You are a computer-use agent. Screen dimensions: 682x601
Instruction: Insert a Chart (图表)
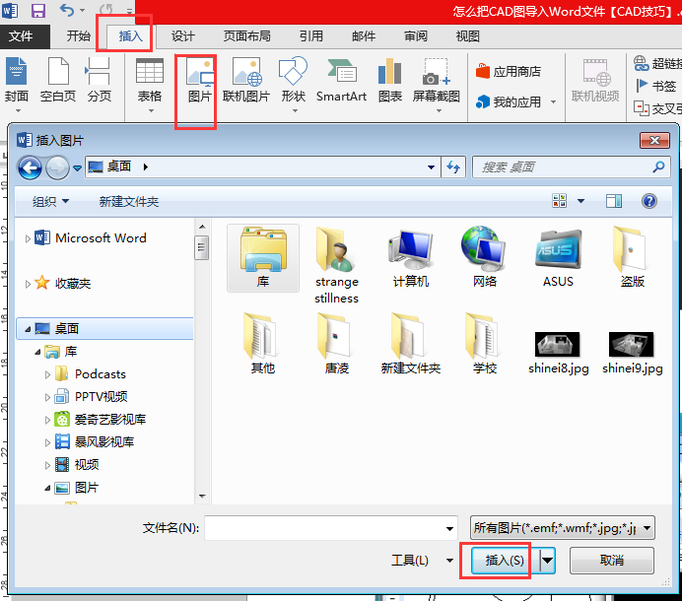[x=390, y=81]
